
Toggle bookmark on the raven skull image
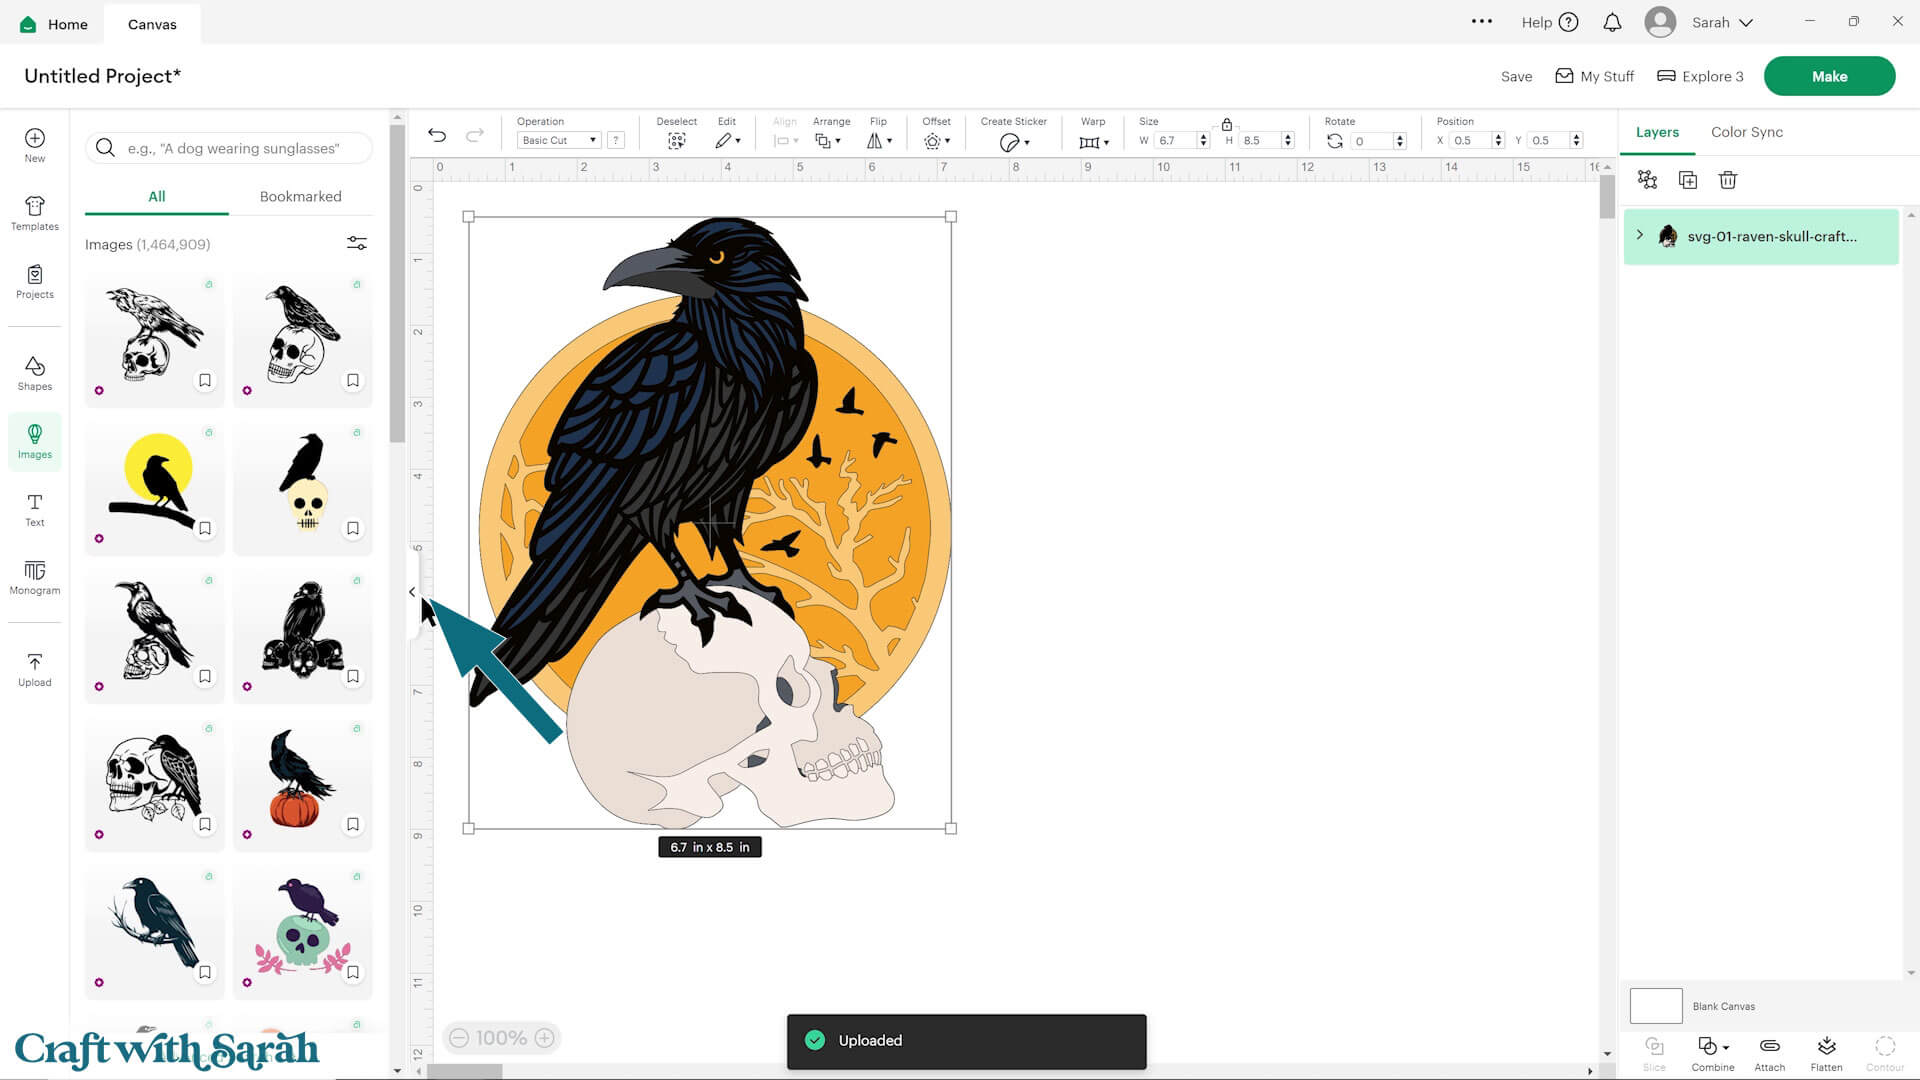coord(205,380)
